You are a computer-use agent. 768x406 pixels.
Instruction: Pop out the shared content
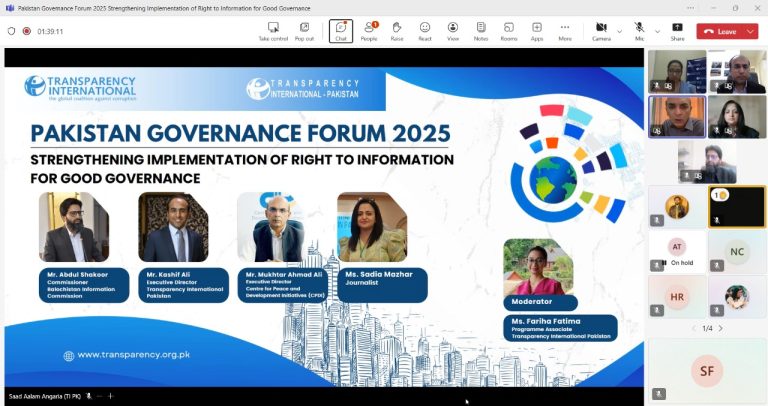click(304, 30)
